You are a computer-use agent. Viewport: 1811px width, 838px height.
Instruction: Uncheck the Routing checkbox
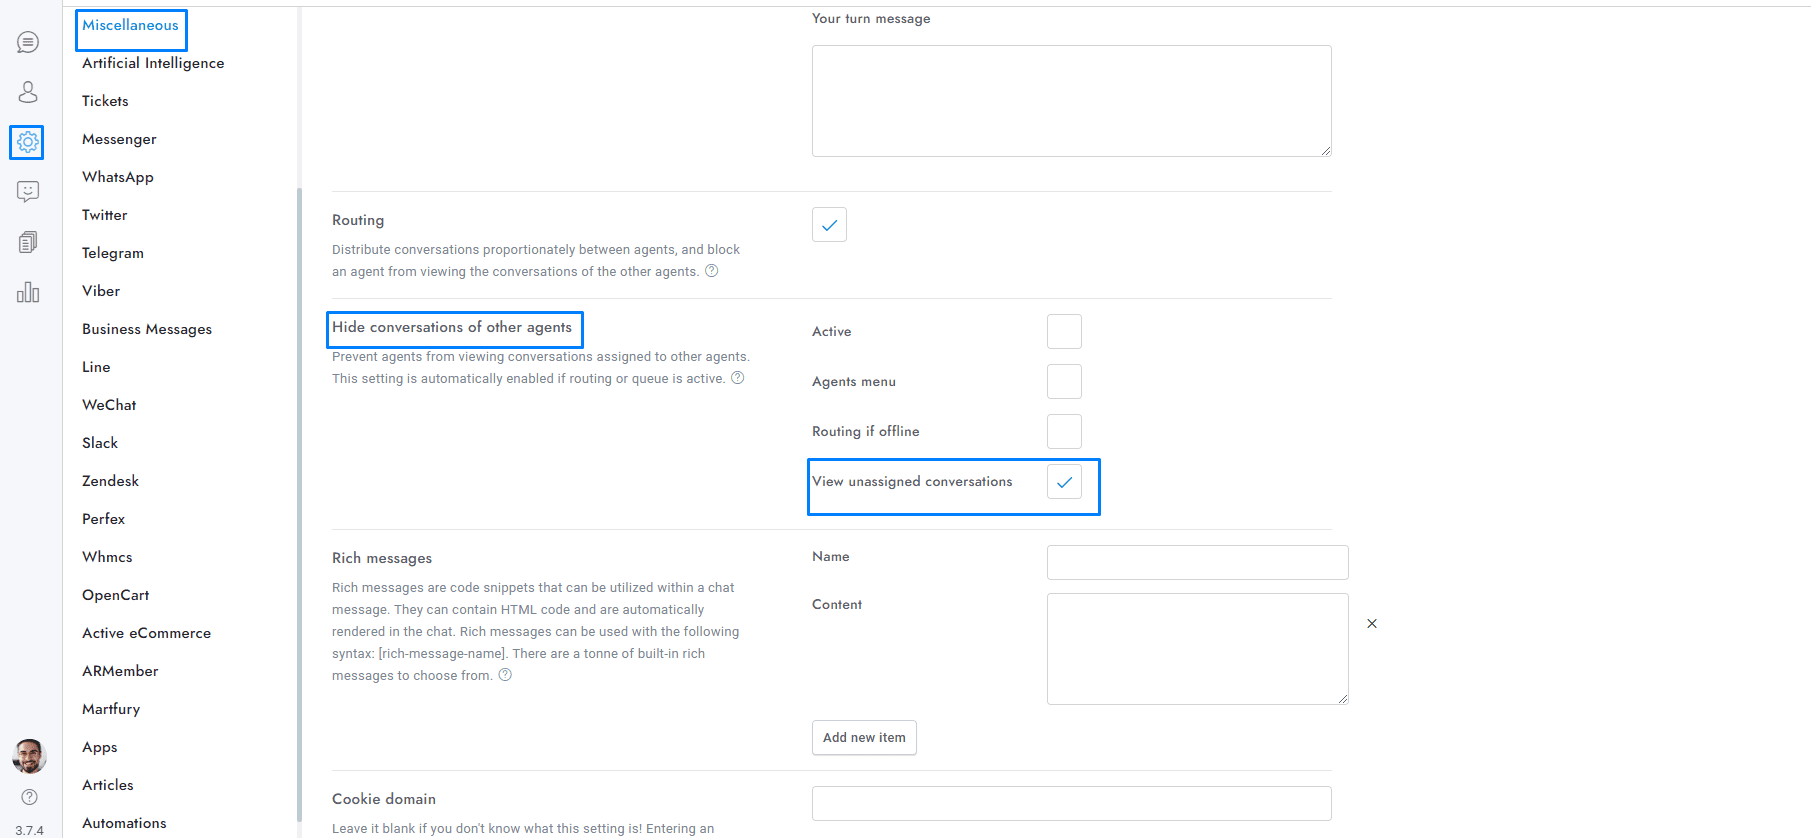(829, 225)
